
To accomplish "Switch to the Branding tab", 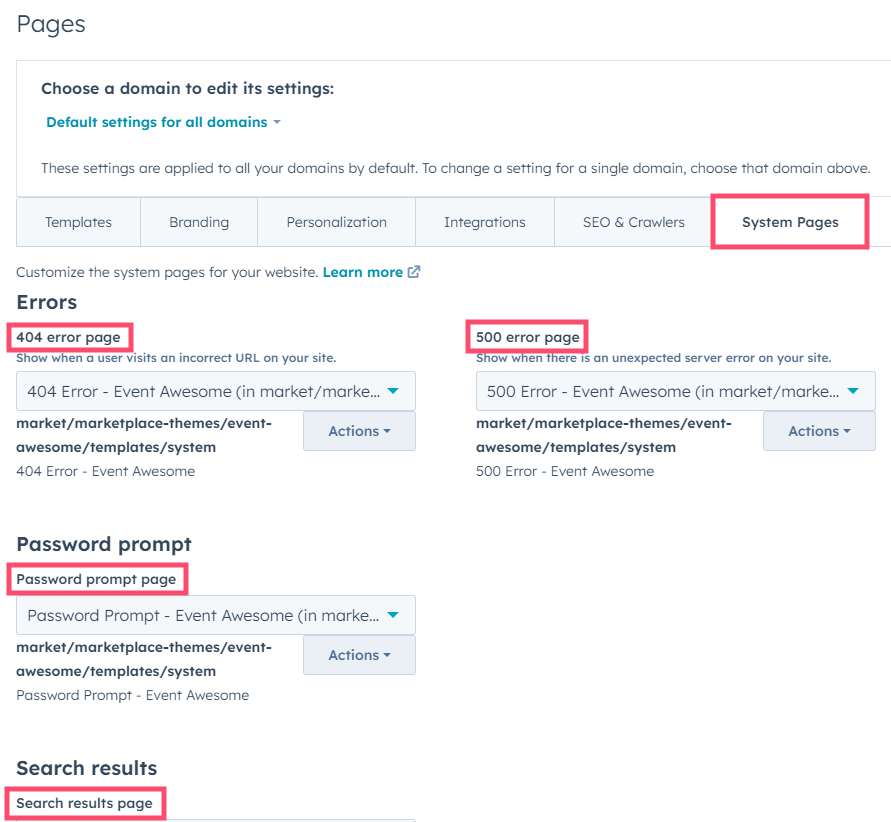I will (x=199, y=222).
